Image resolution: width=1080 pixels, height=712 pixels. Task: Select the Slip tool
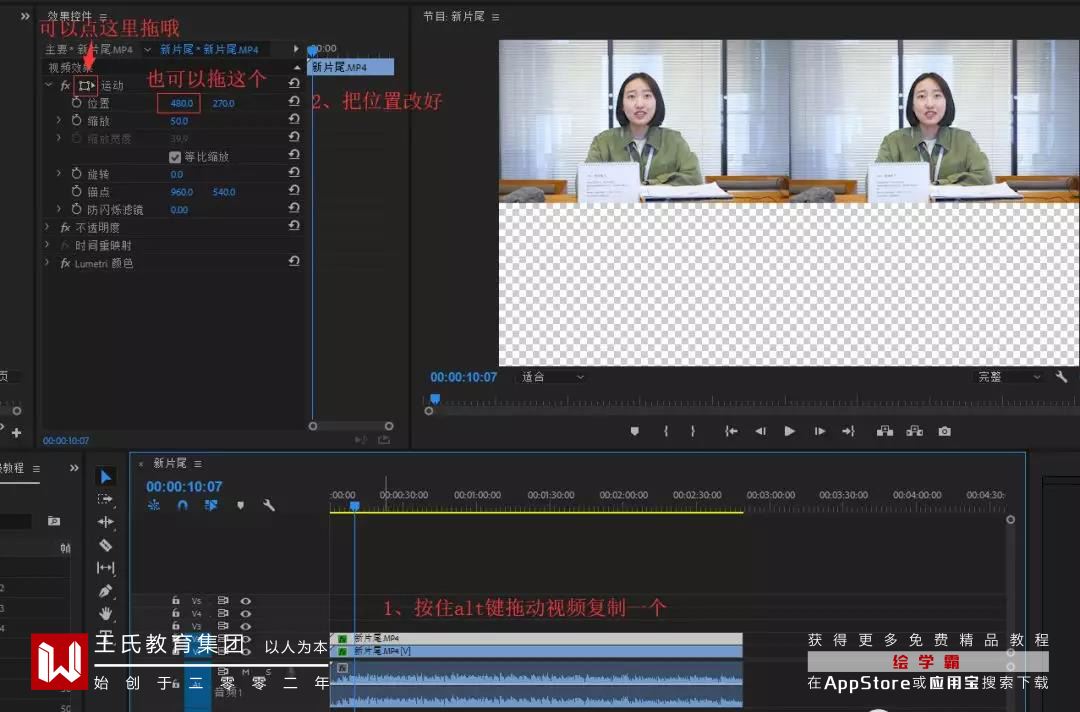click(105, 568)
